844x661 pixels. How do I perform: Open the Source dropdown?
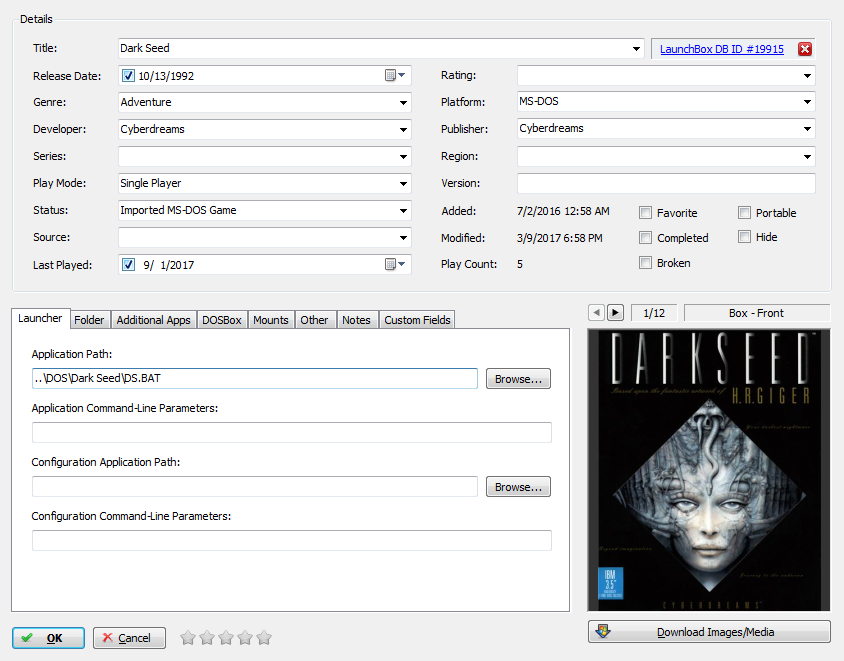(x=403, y=237)
